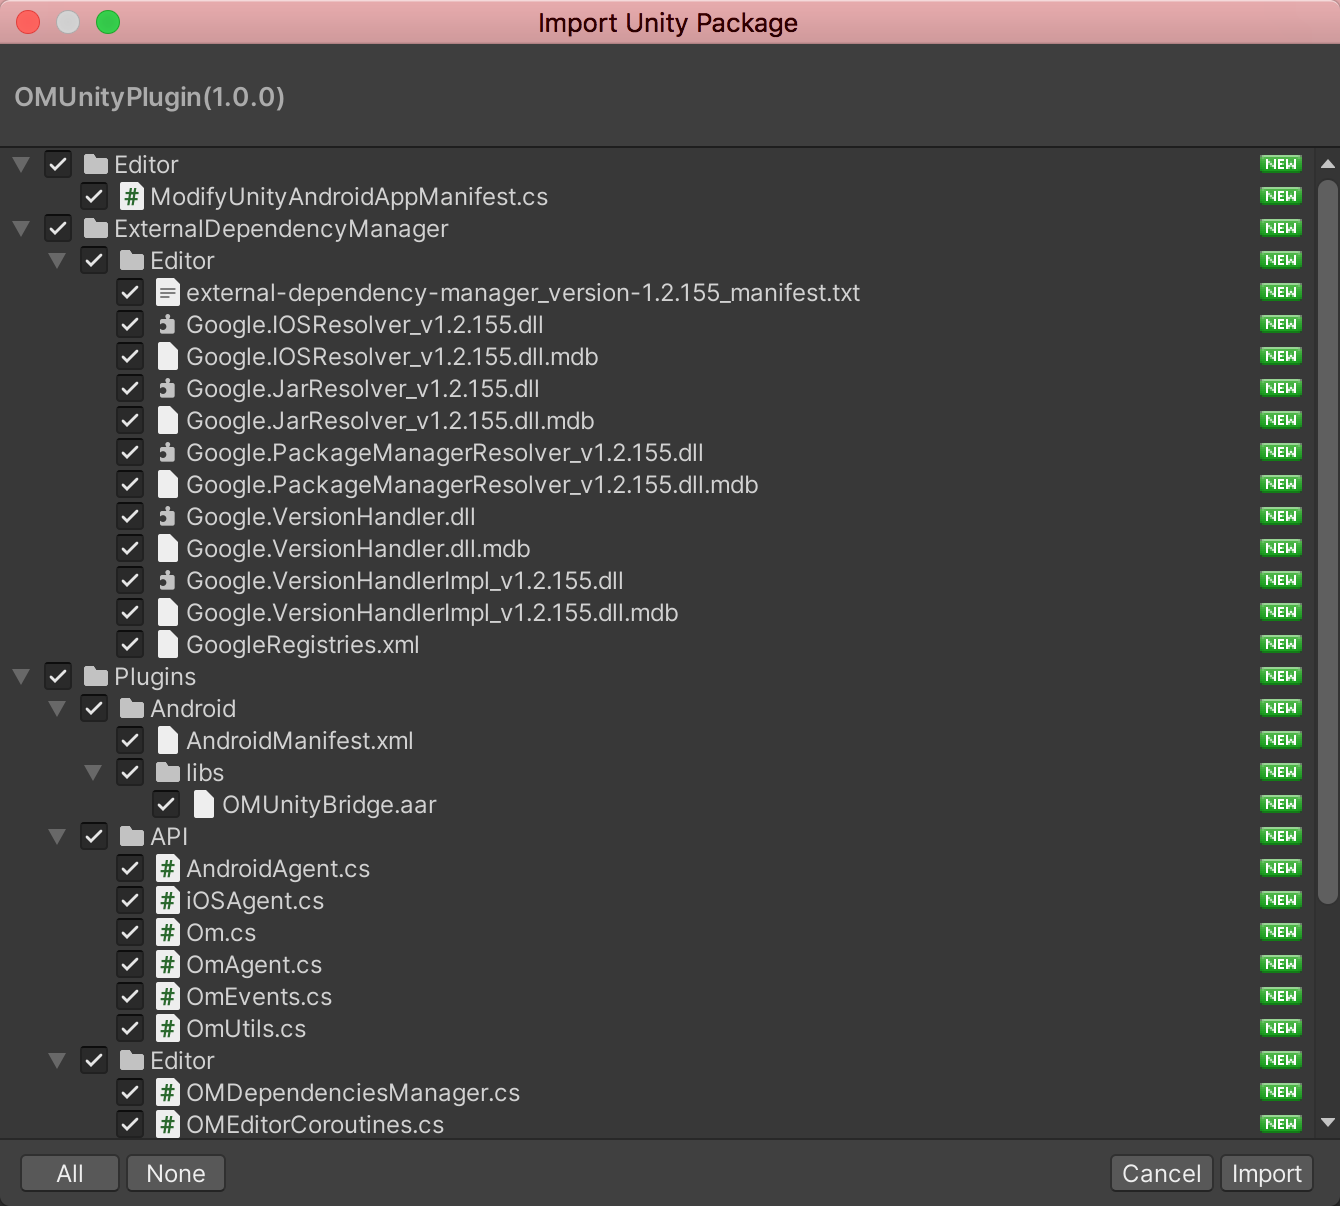Screen dimensions: 1340x1206
Task: Click the script icon for Om.cs
Action: tap(168, 933)
